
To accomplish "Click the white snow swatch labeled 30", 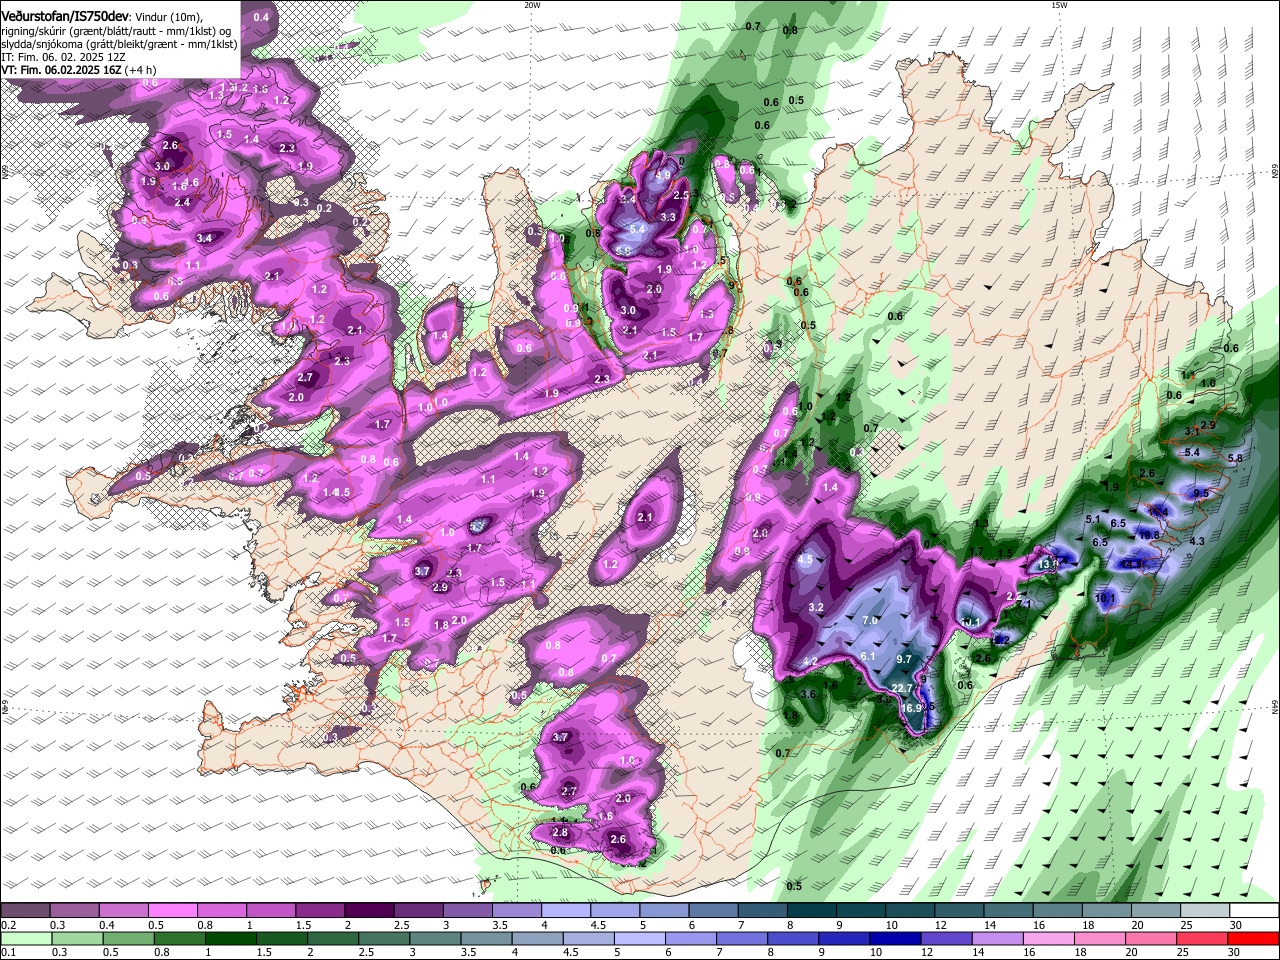I will point(1254,911).
